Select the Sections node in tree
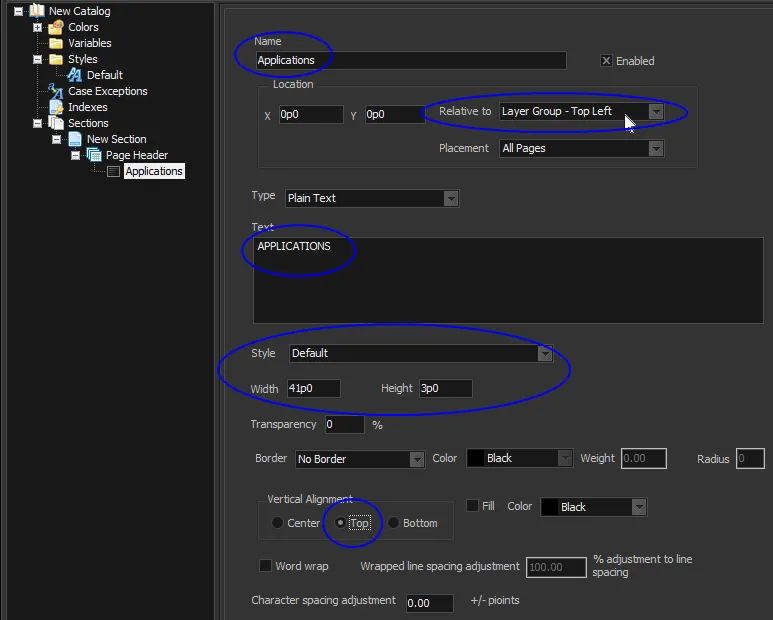 [x=88, y=123]
